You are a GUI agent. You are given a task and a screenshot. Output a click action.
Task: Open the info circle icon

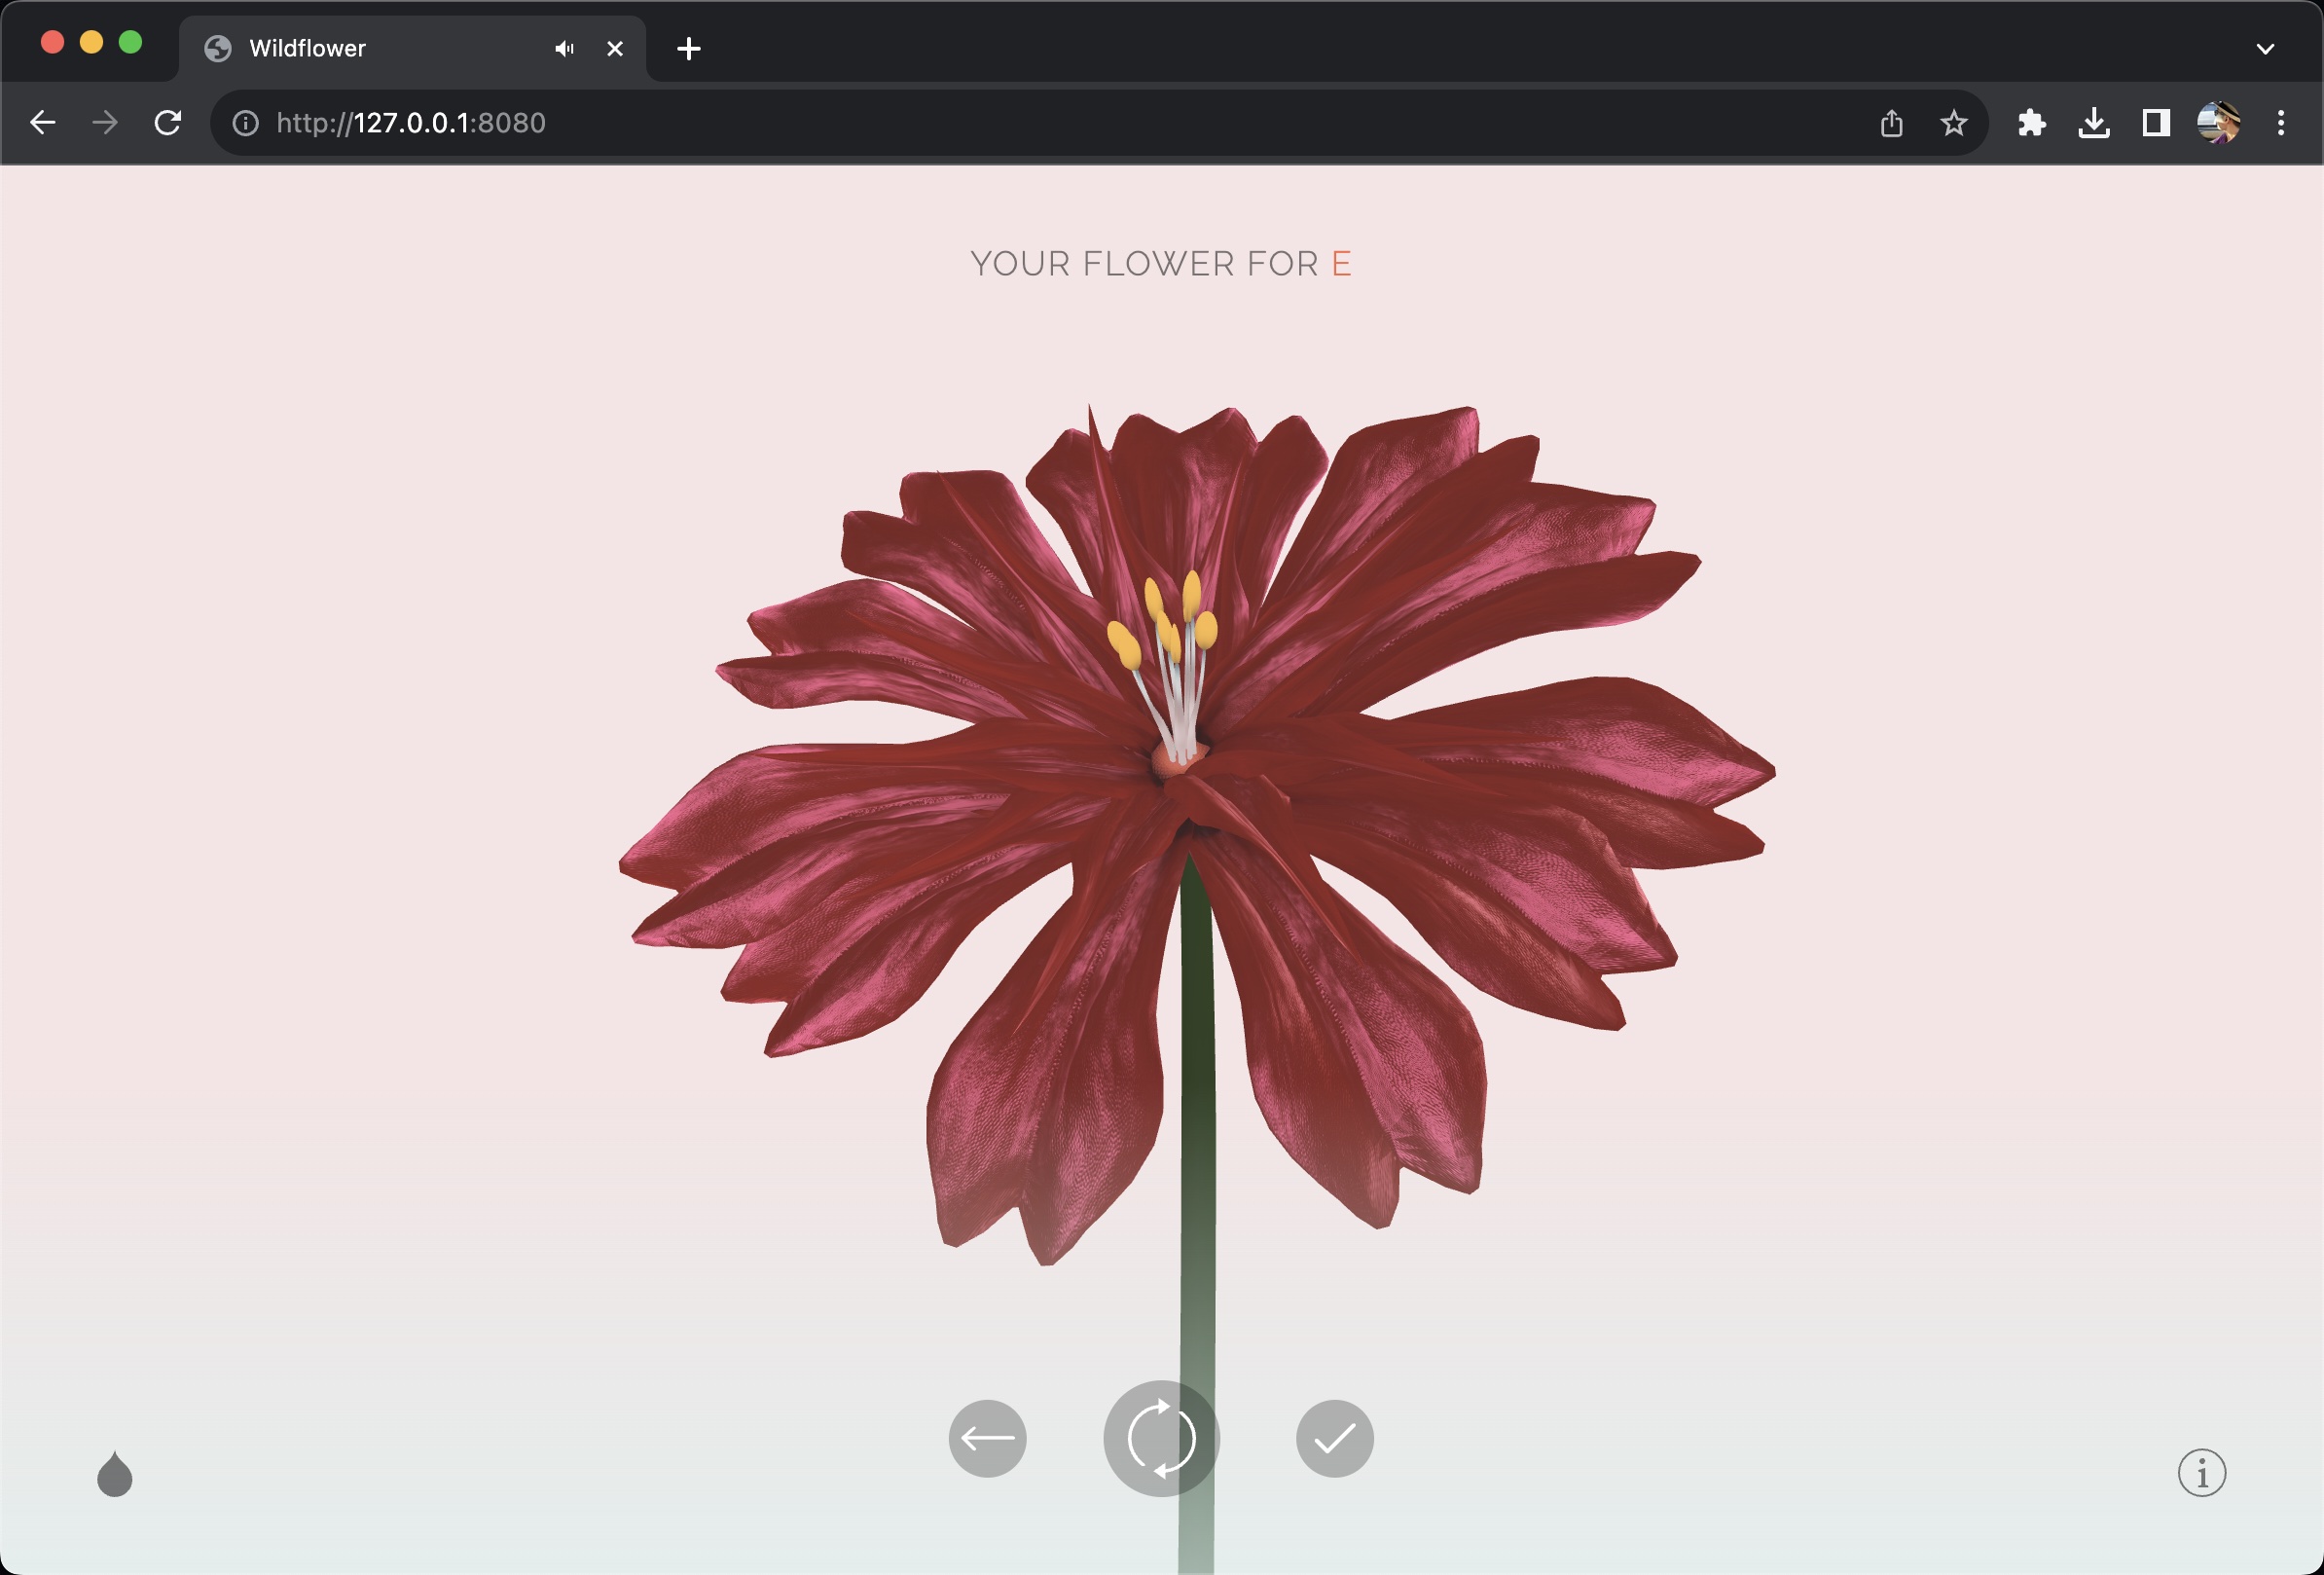point(2201,1472)
